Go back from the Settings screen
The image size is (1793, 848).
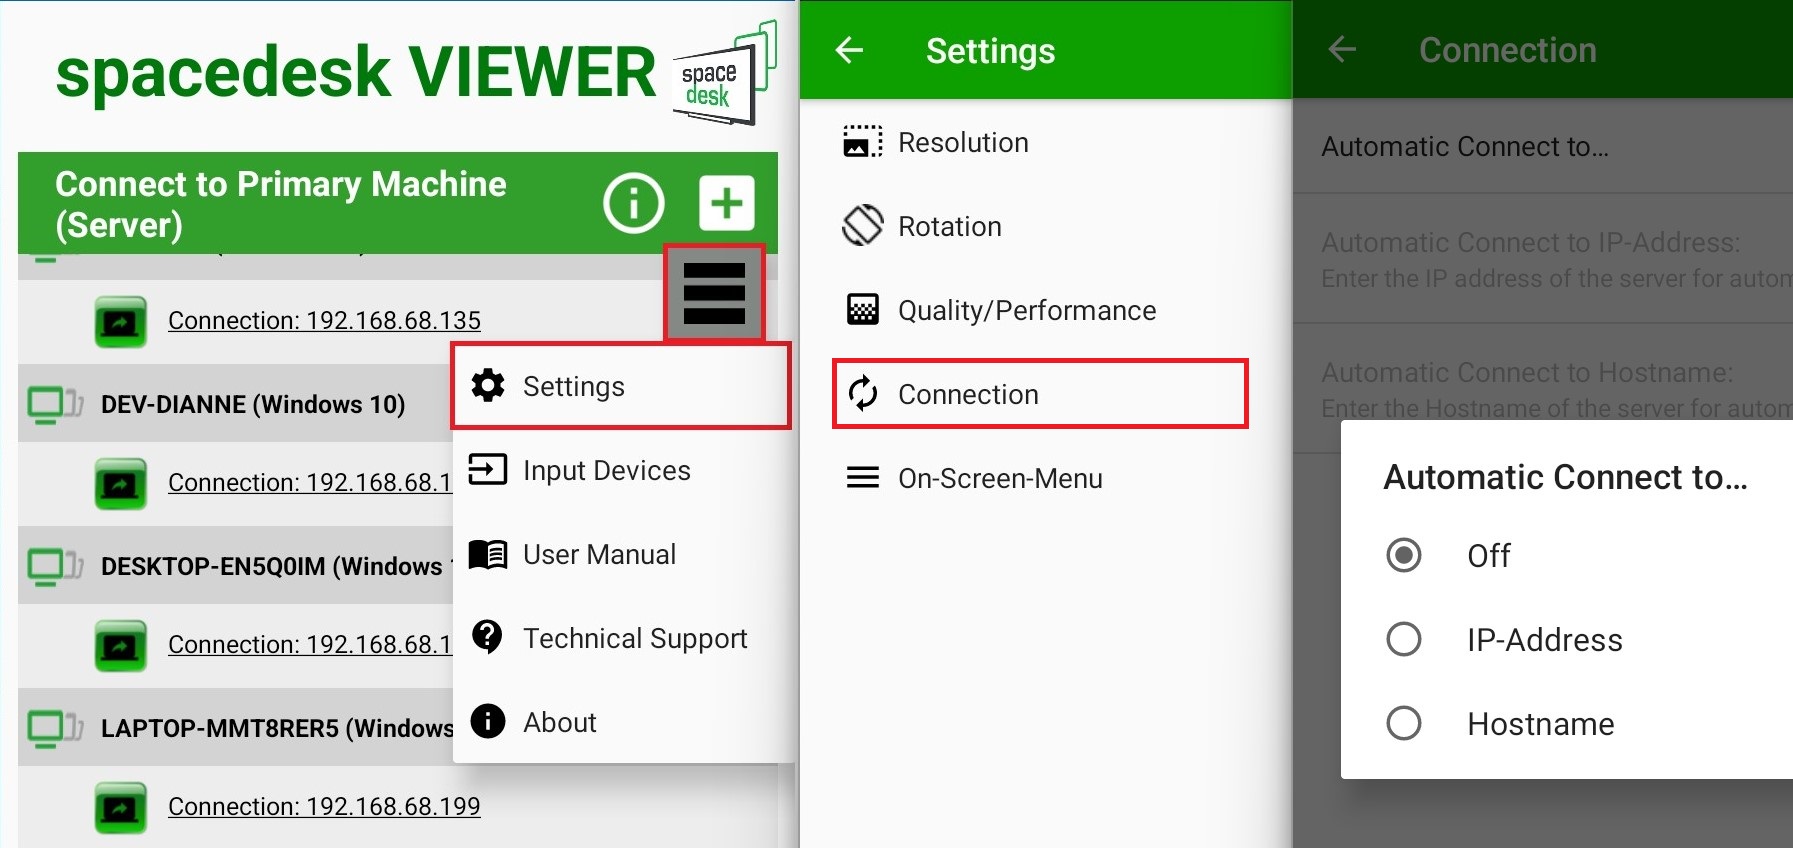849,50
